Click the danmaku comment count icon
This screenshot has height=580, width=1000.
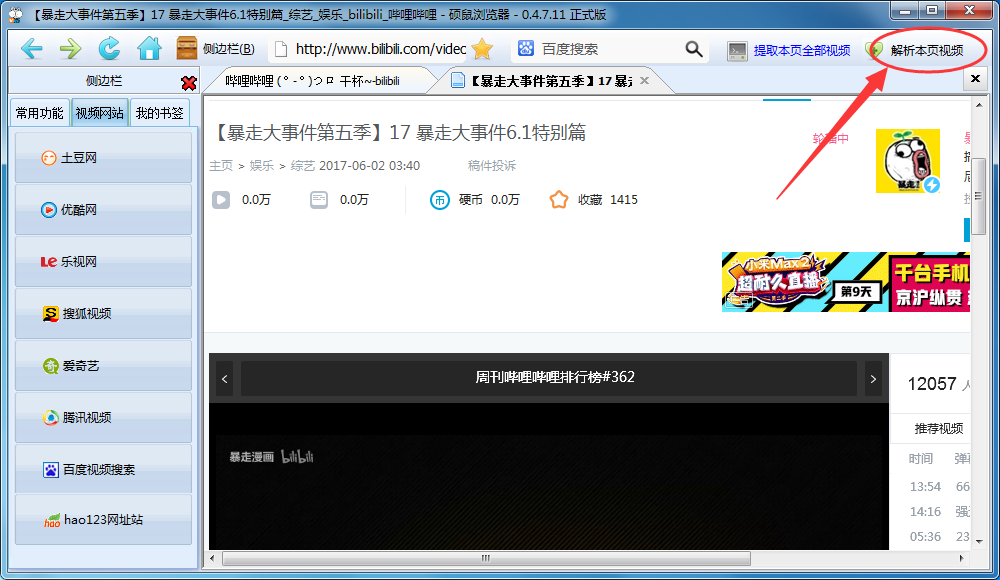point(319,200)
